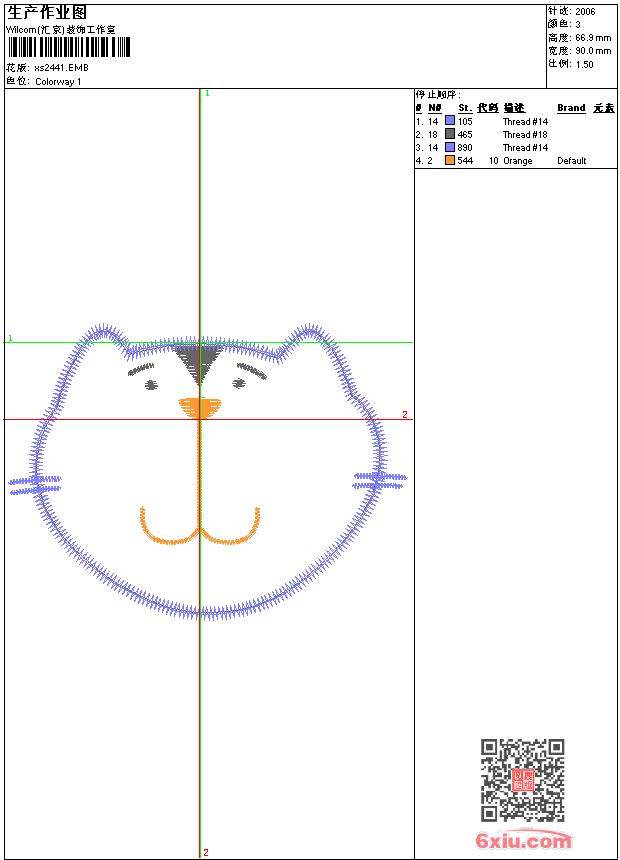The width and height of the screenshot is (620, 860).
Task: Click the xs2441.EMB file name
Action: pyautogui.click(x=61, y=68)
